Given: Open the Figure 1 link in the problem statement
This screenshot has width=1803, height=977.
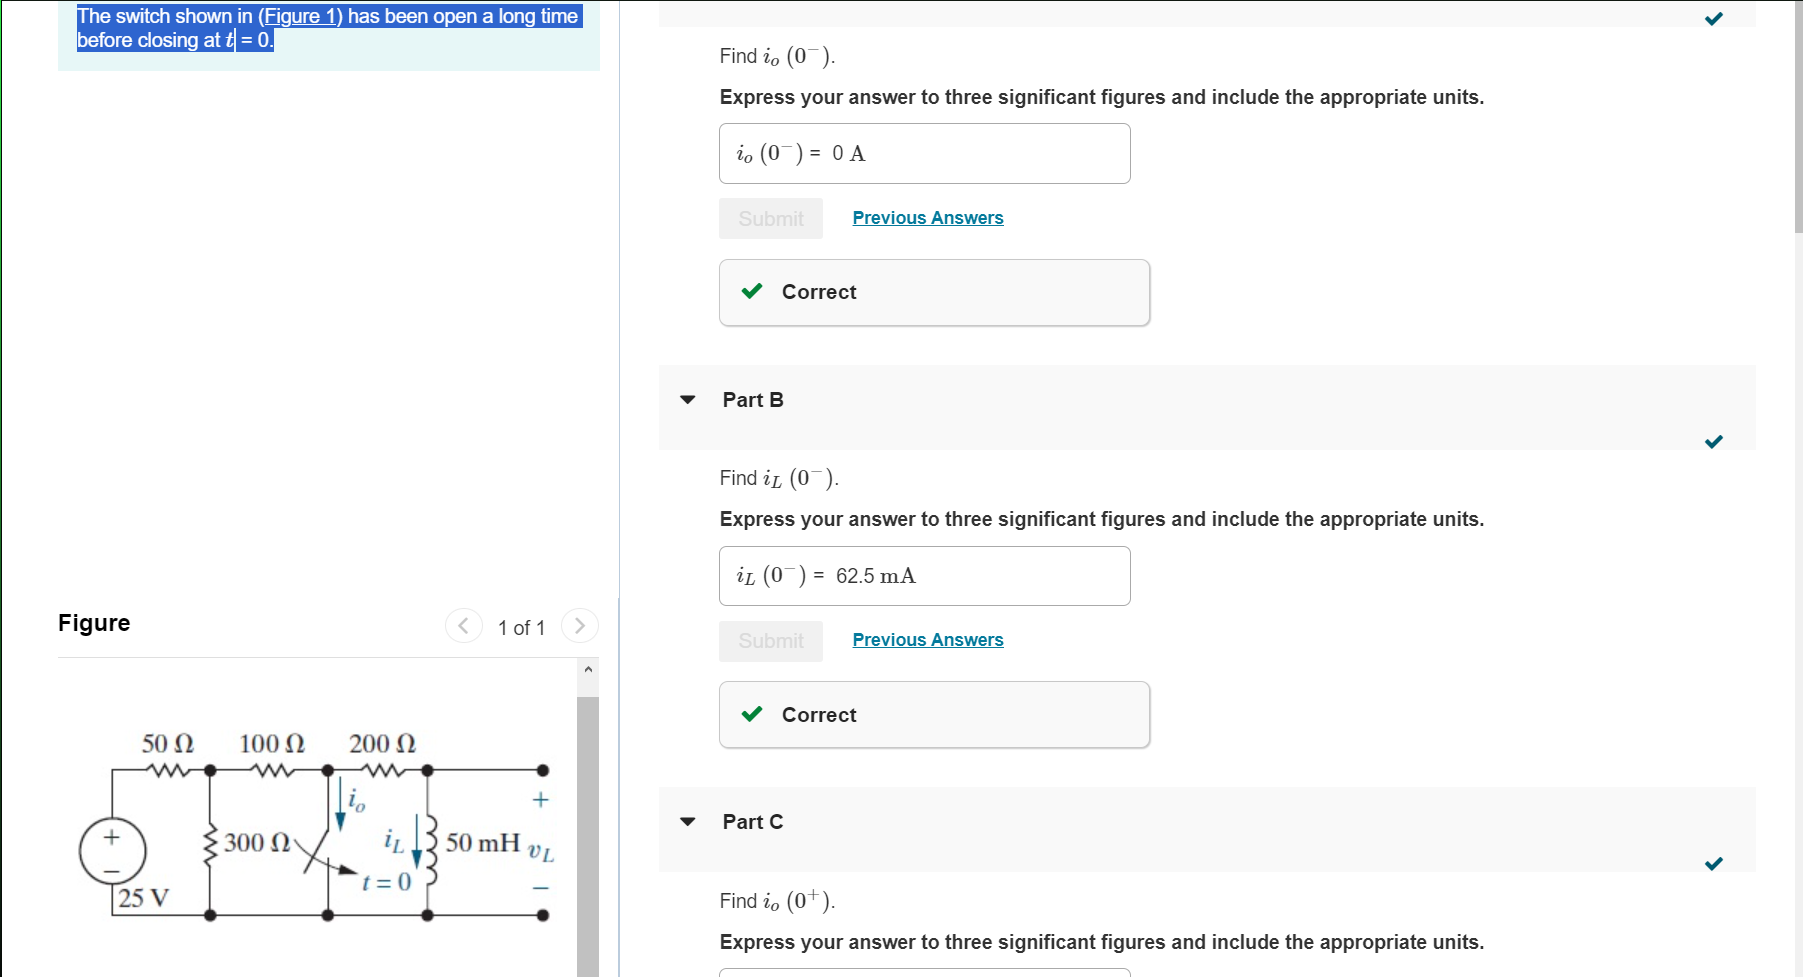Looking at the screenshot, I should point(299,16).
